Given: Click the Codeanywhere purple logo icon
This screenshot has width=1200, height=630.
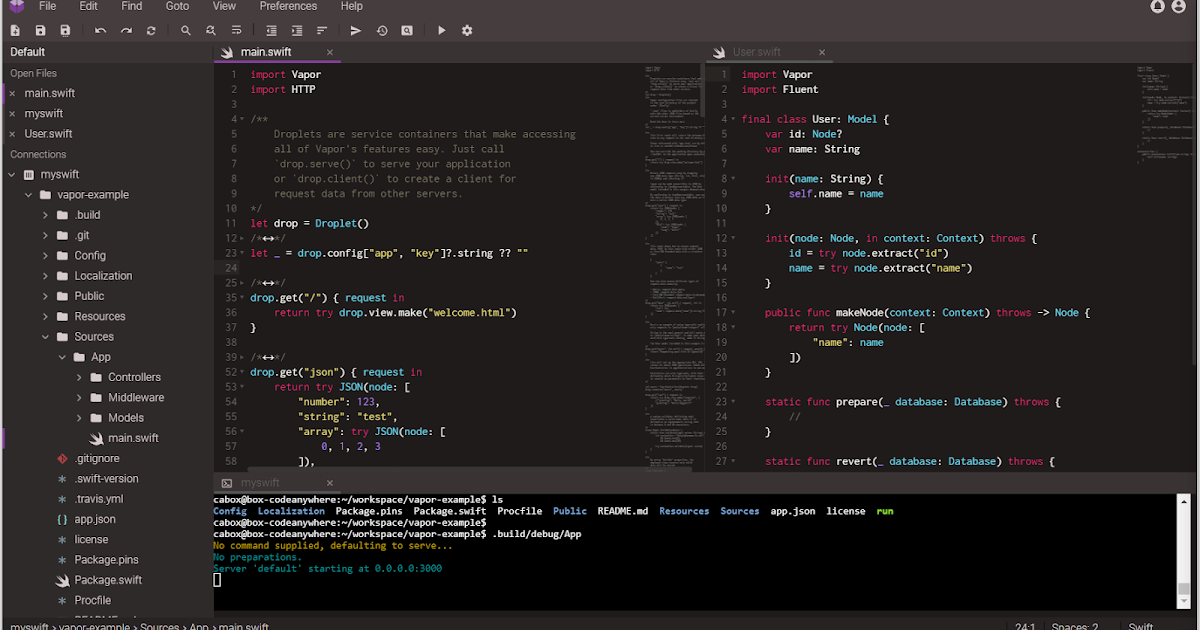Looking at the screenshot, I should 15,6.
